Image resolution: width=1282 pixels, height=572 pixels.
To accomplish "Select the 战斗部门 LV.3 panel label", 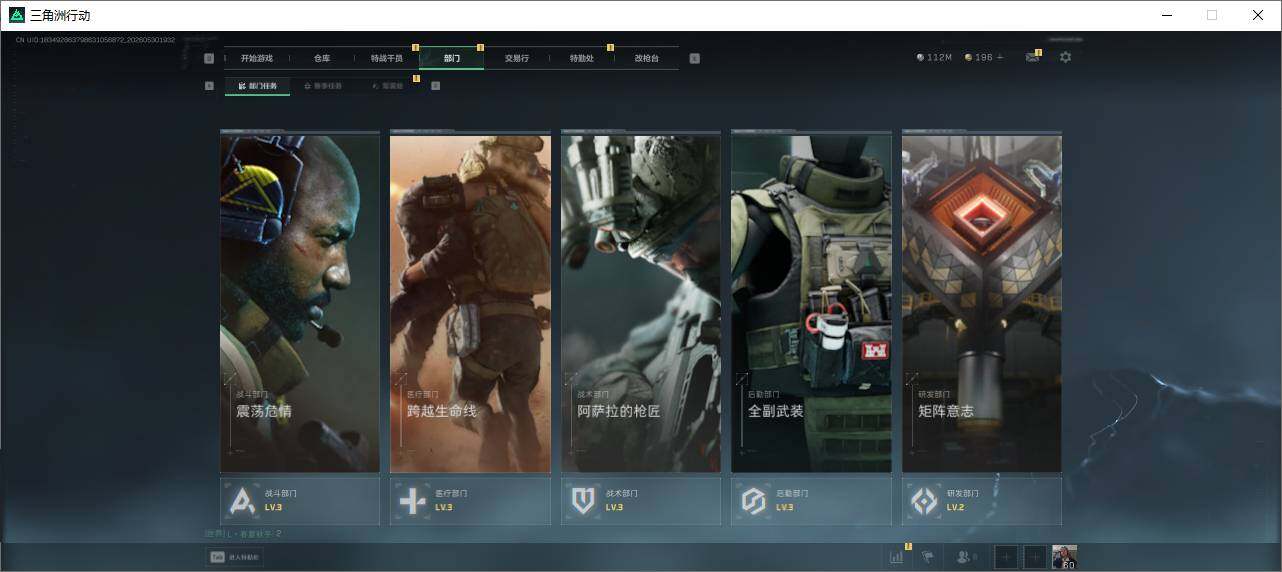I will tap(281, 500).
